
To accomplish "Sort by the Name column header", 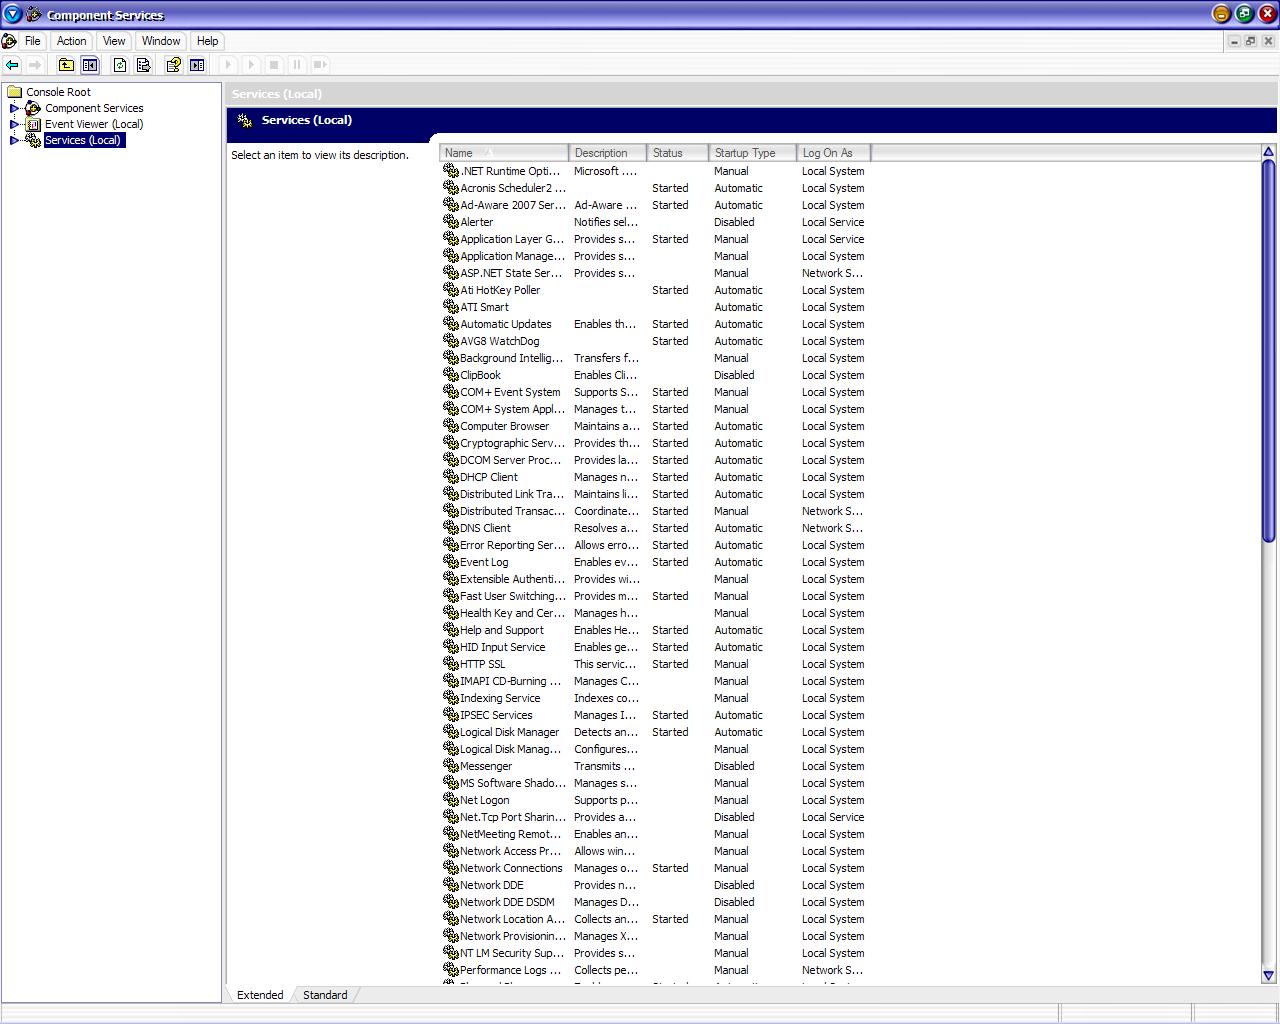I will 504,153.
